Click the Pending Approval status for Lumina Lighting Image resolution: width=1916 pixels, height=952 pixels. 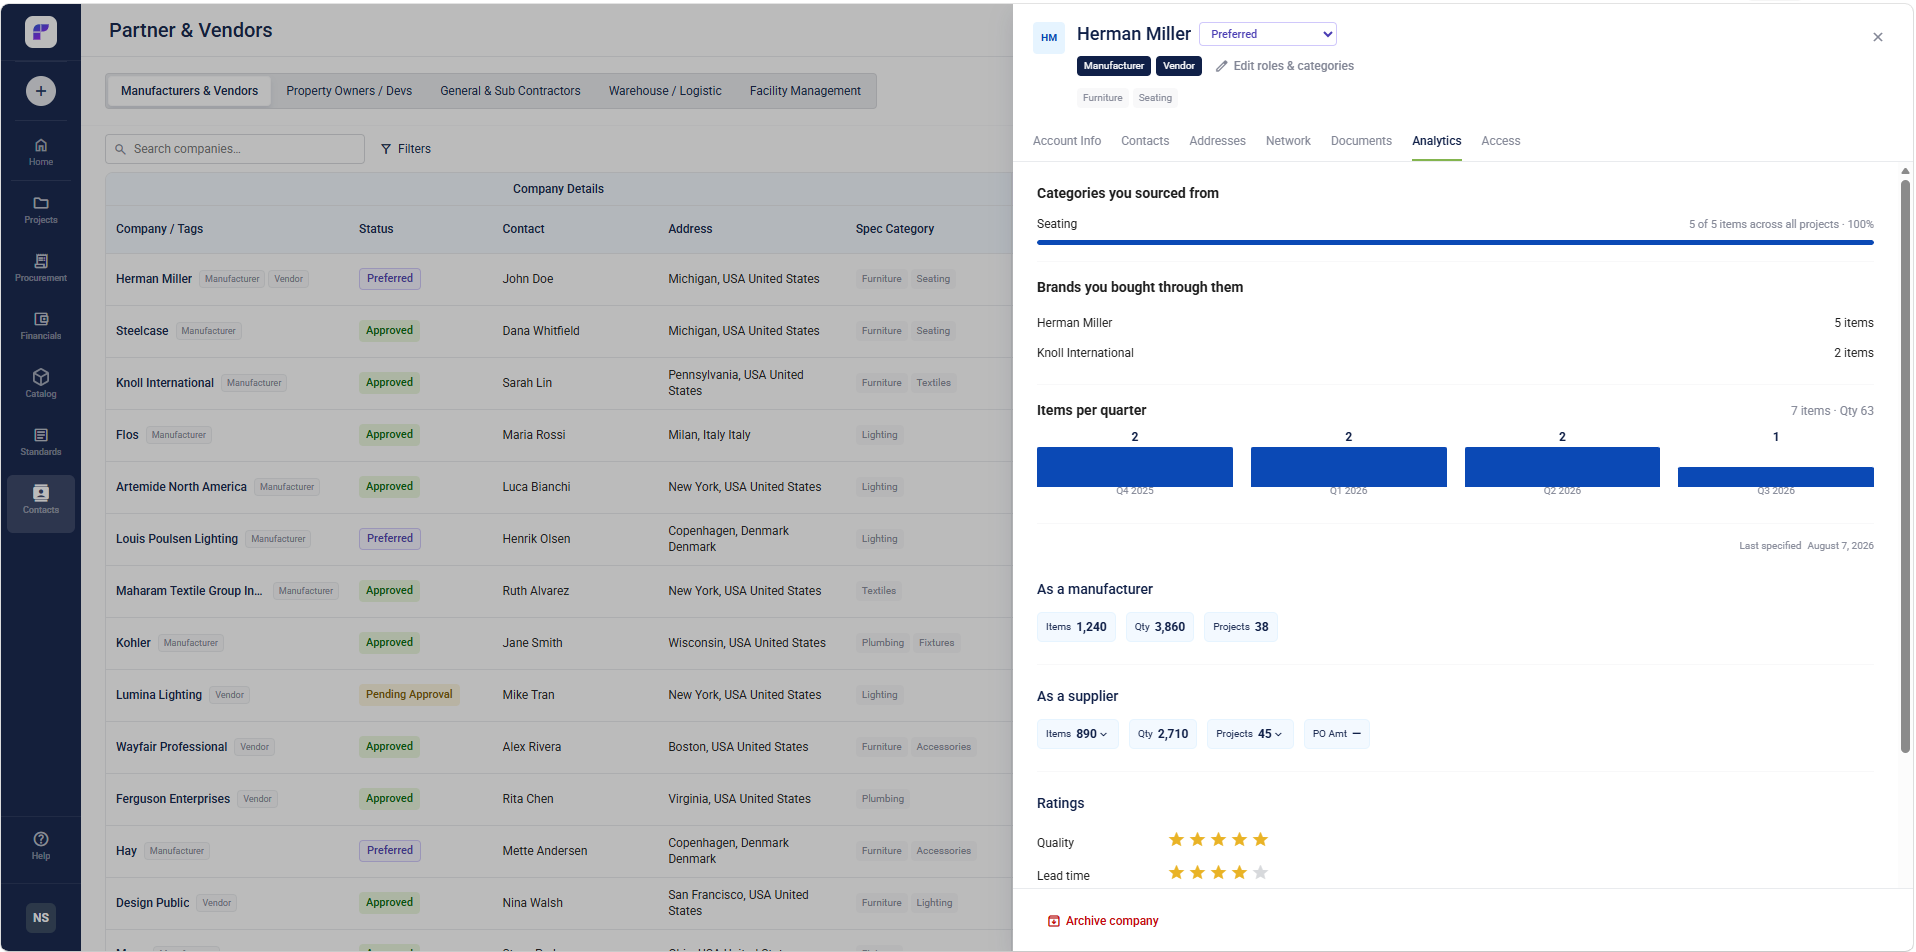409,695
